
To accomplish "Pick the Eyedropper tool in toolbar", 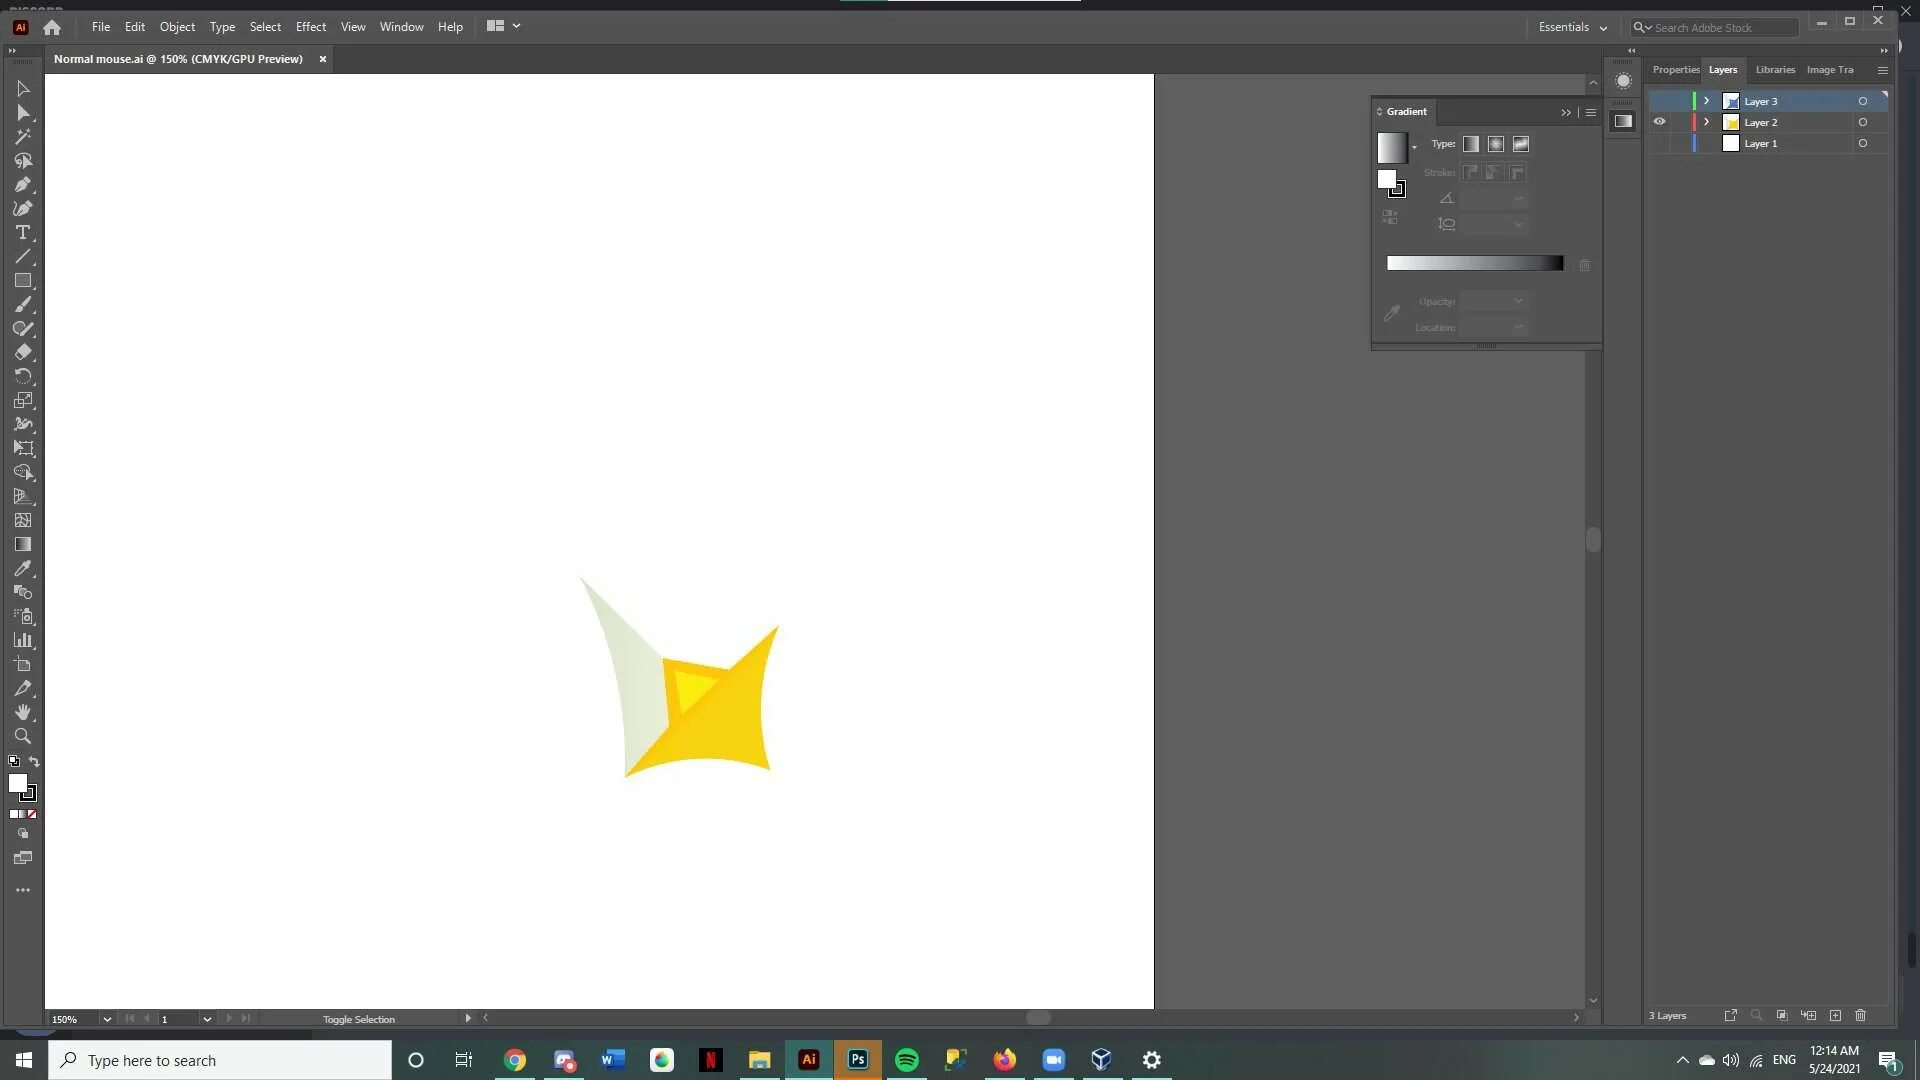I will 22,568.
